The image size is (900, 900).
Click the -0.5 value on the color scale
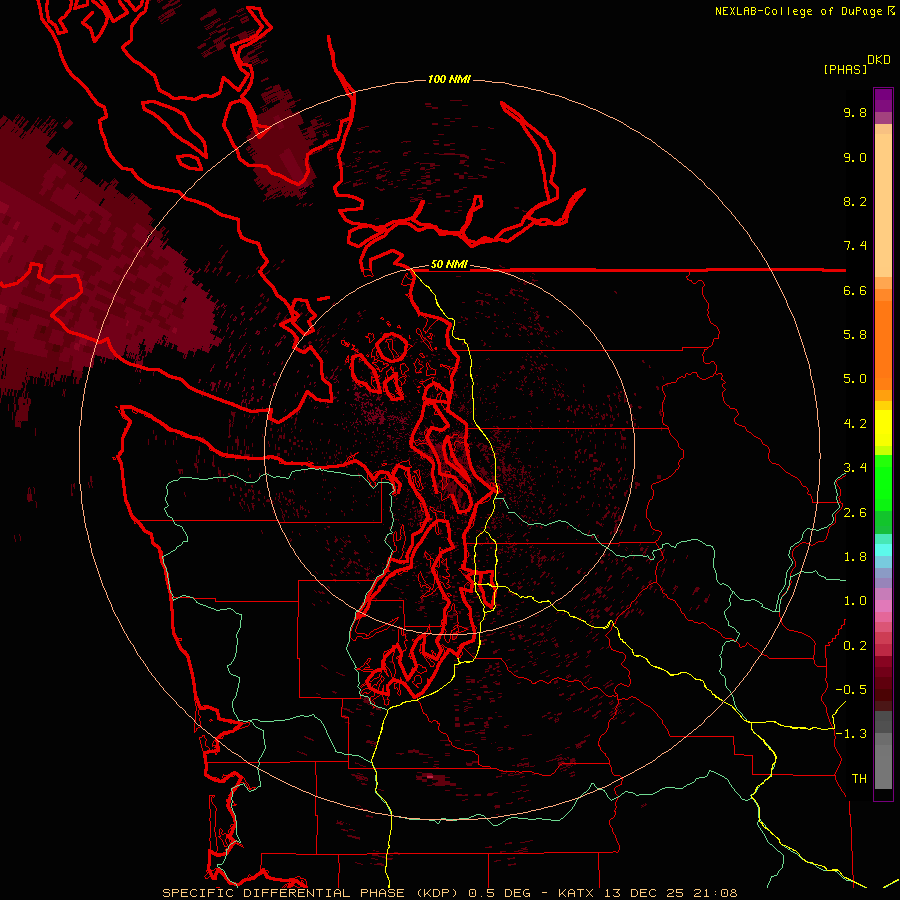tap(851, 690)
